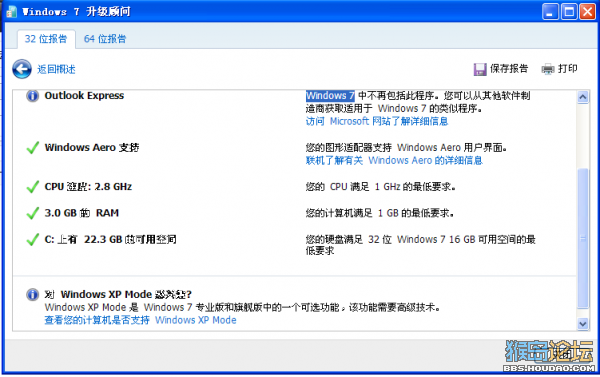Viewport: 600px width, 377px height.
Task: Click the 3.0 GB RAM label
Action: click(x=82, y=213)
